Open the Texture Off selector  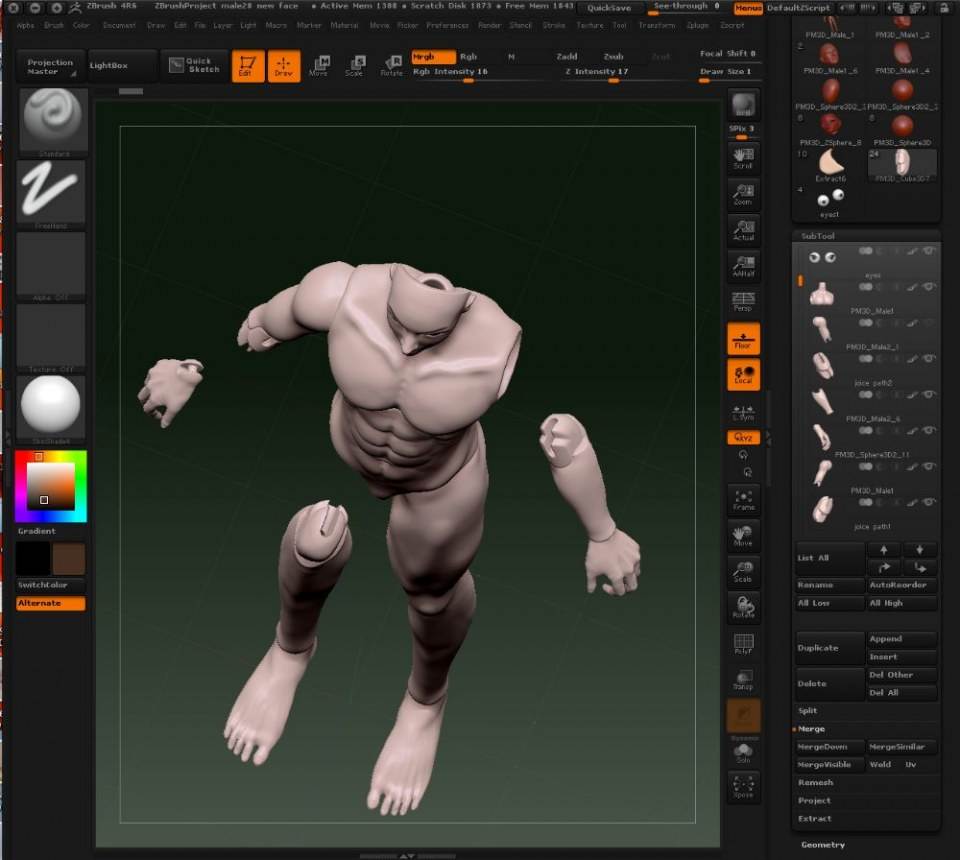click(51, 338)
